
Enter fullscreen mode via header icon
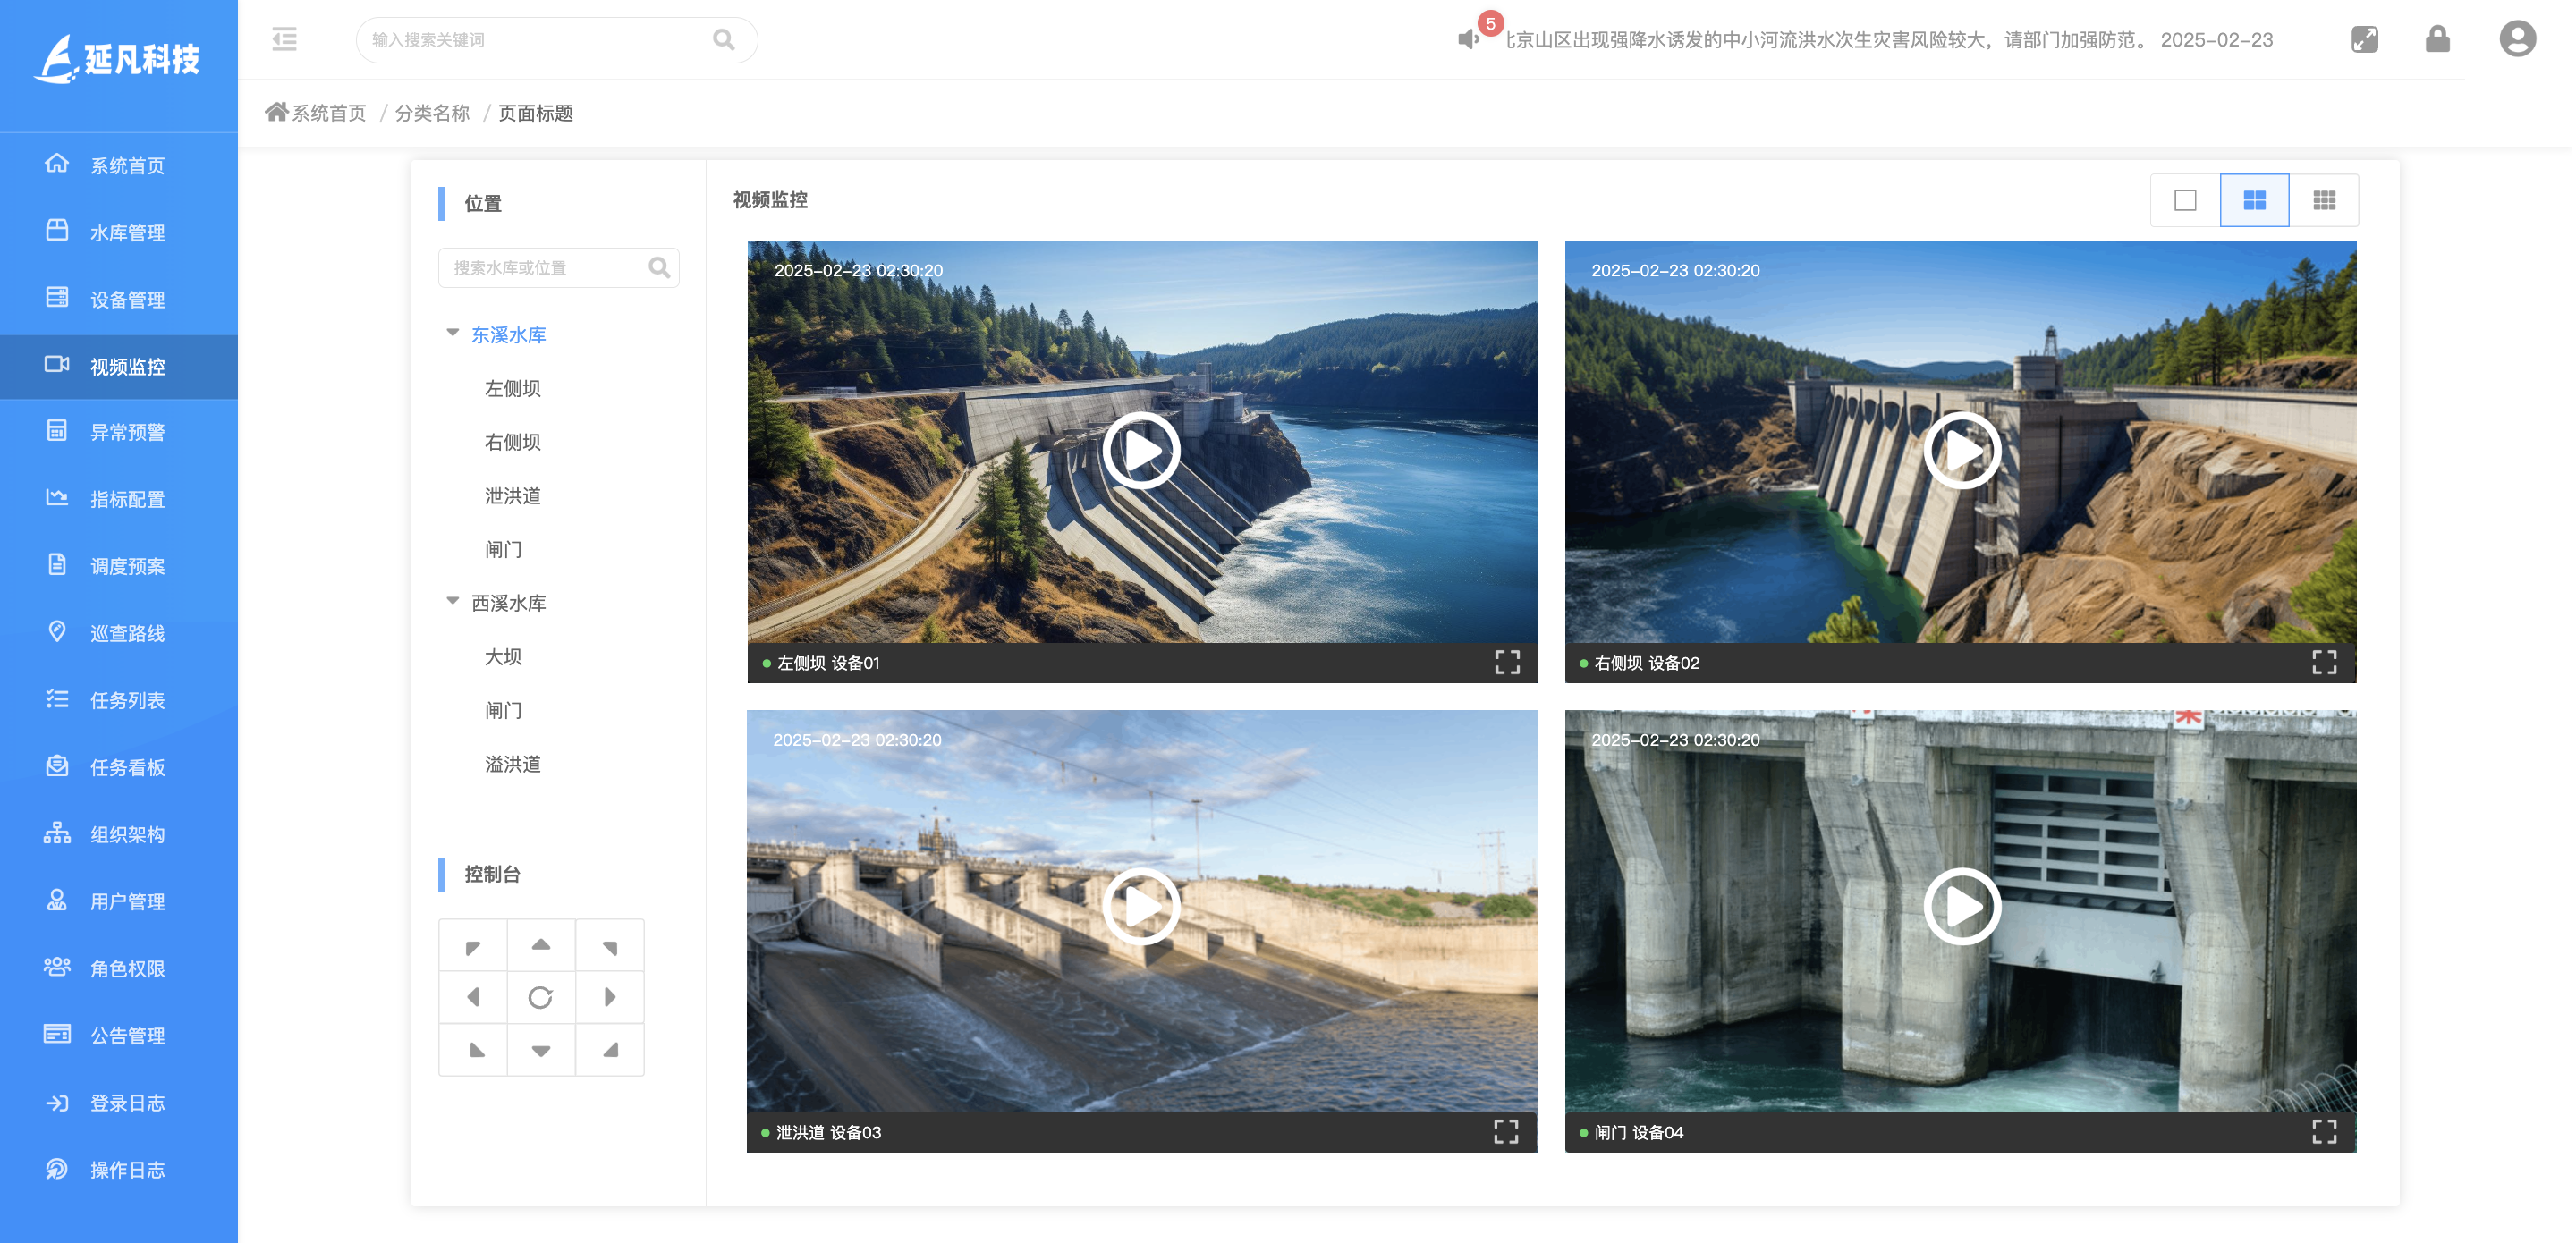[x=2364, y=40]
